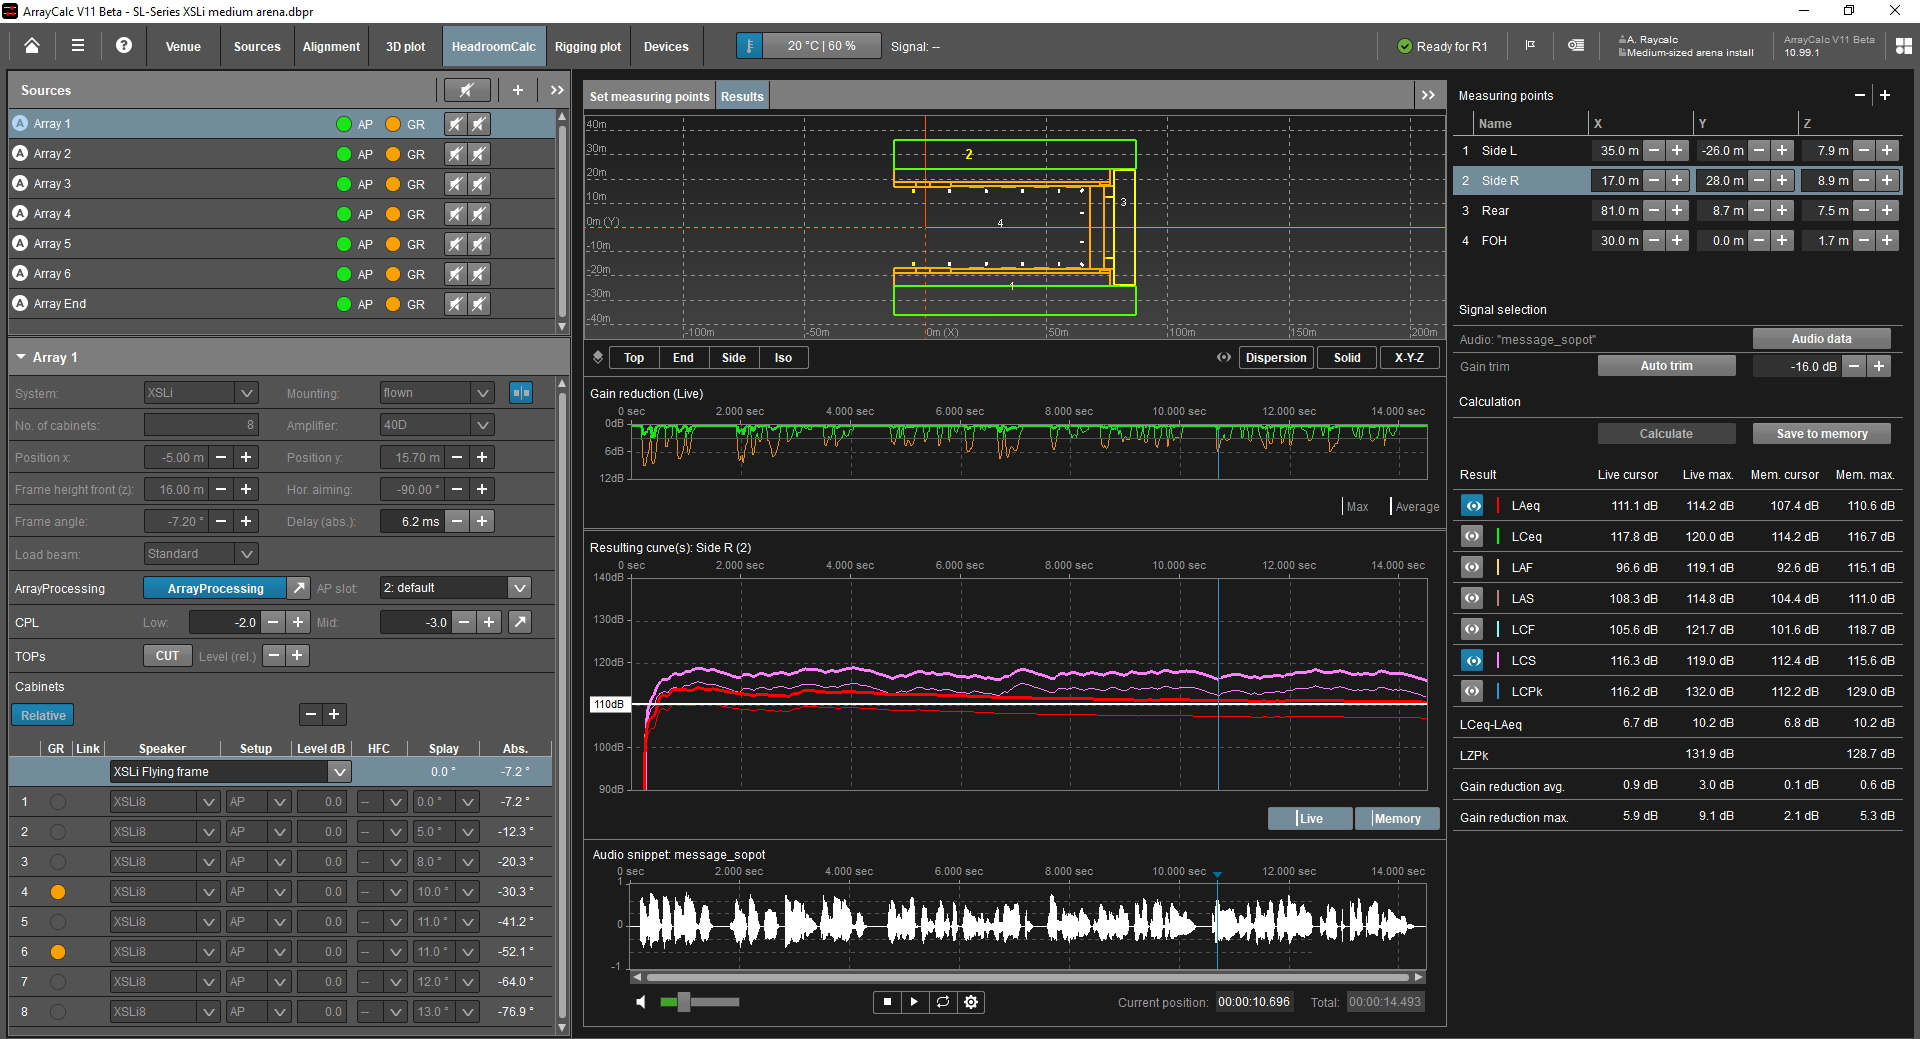Click Save to memory button
Viewport: 1920px width, 1039px height.
(1821, 434)
